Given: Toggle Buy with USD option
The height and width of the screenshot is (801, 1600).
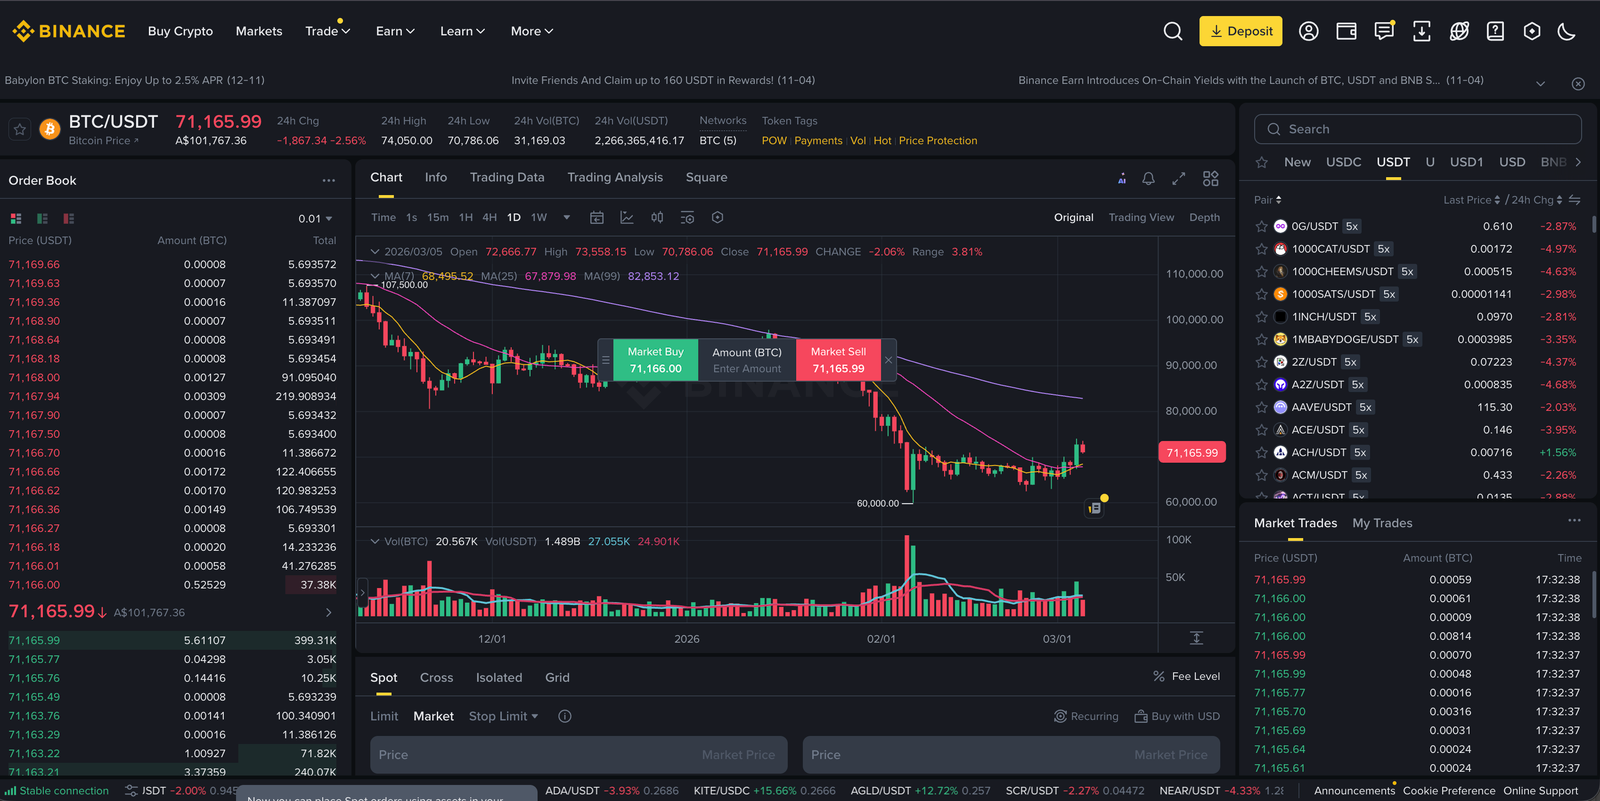Looking at the screenshot, I should pyautogui.click(x=1177, y=716).
